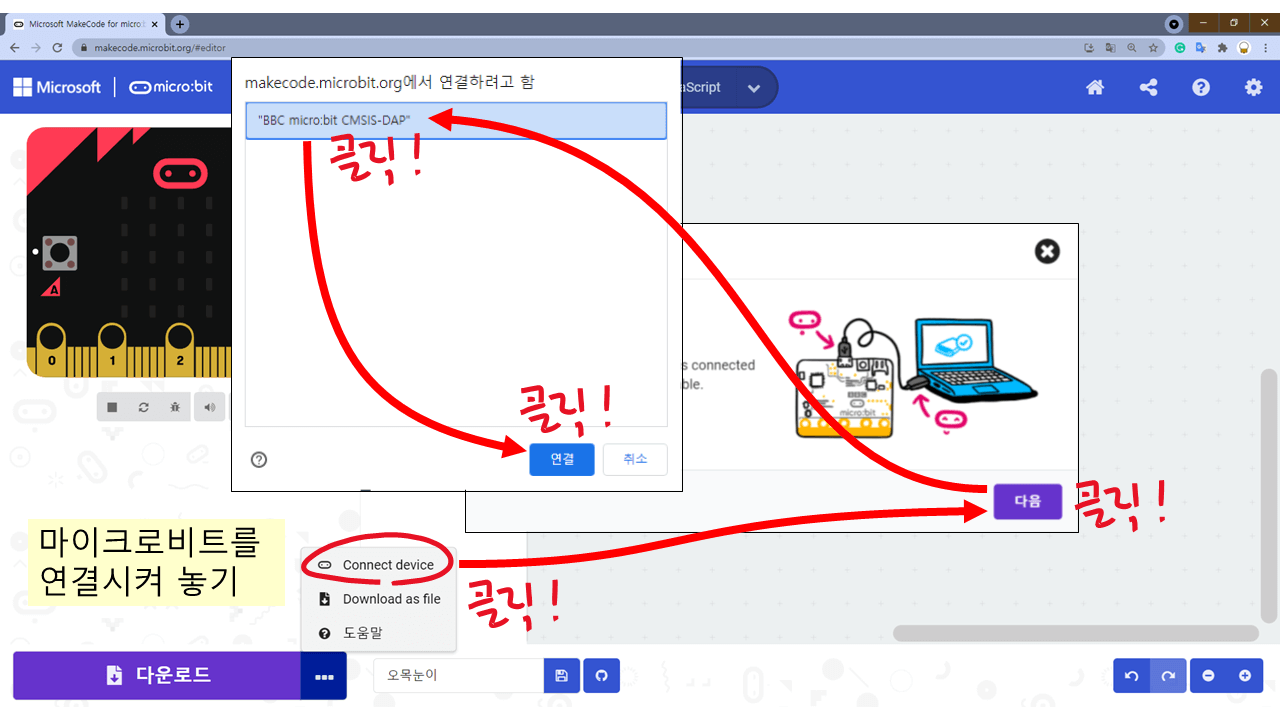Toggle simulator debug mode bug icon
1280x720 pixels.
click(175, 407)
